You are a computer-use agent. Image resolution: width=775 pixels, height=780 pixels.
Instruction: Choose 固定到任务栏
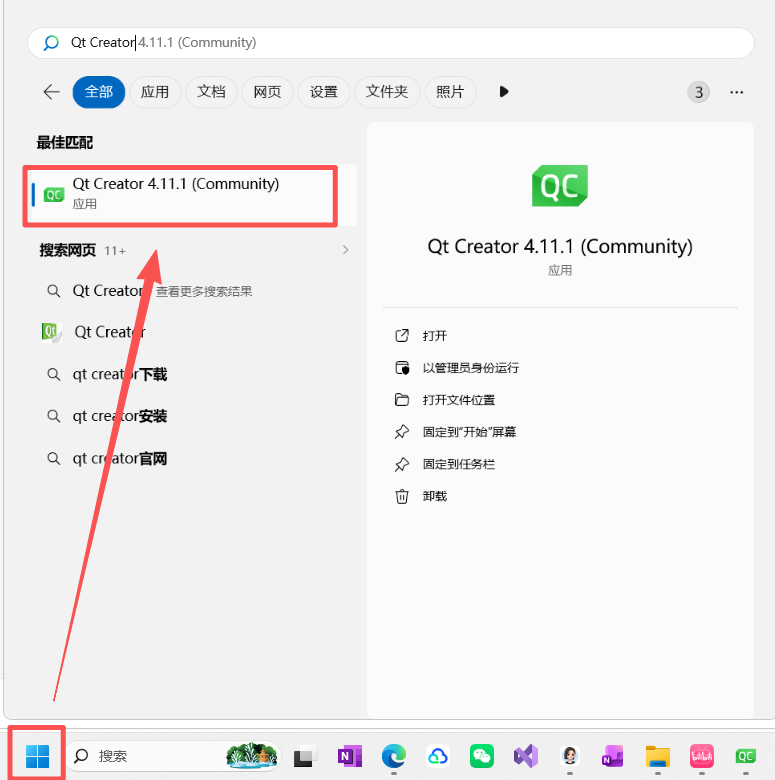[x=445, y=464]
